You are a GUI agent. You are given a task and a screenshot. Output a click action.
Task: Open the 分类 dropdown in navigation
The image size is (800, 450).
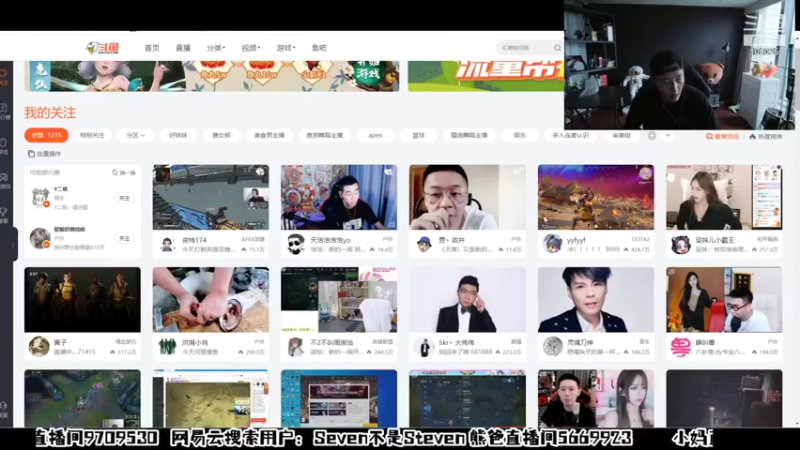(216, 48)
